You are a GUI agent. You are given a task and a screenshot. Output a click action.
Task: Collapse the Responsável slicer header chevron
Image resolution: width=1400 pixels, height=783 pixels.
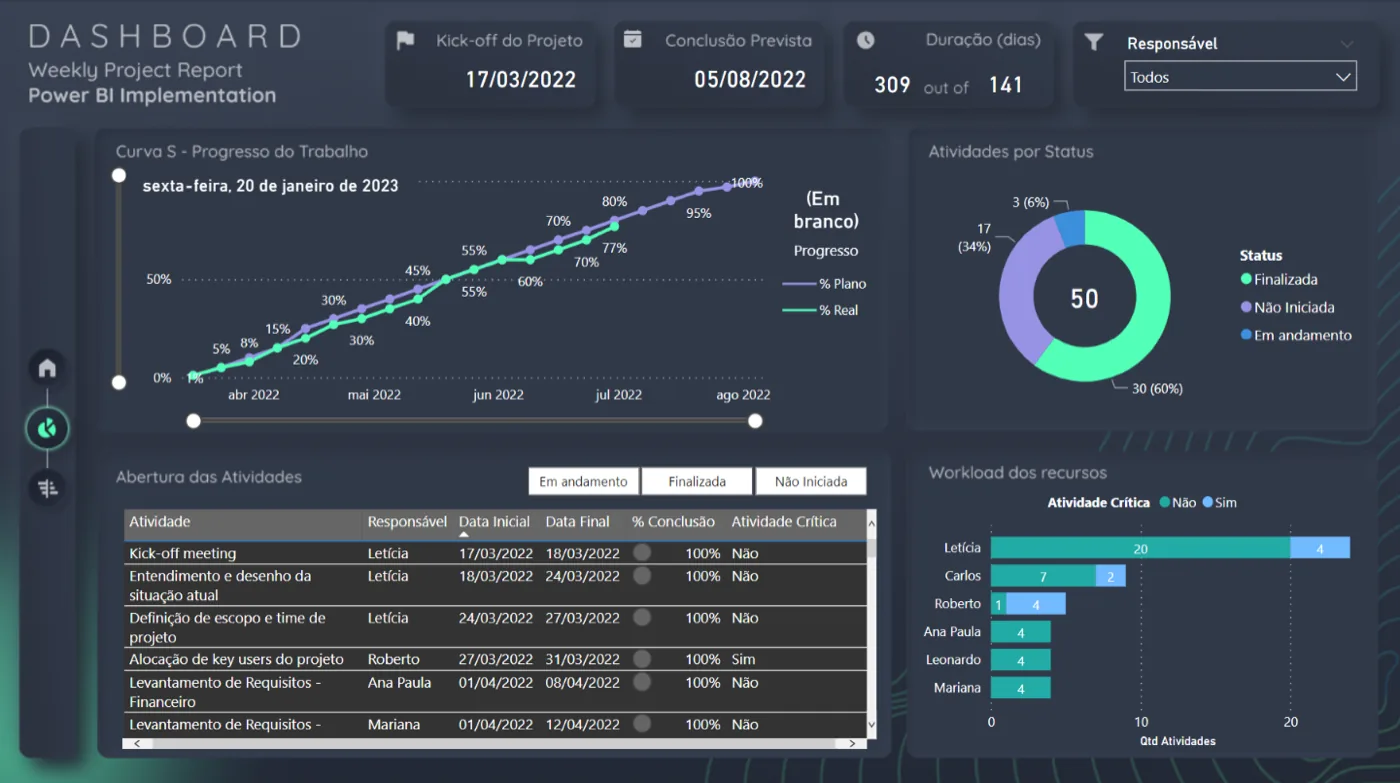coord(1347,44)
